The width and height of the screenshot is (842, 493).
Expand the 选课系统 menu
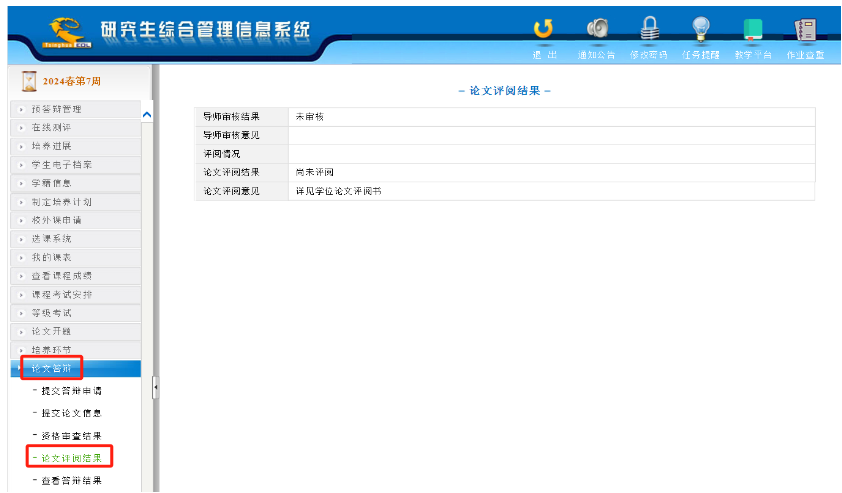(x=76, y=239)
